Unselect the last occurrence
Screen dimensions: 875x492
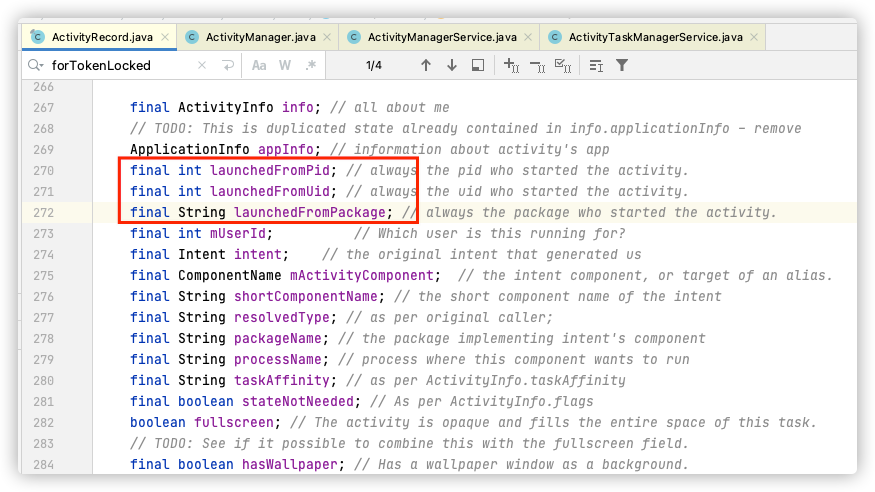[x=537, y=66]
